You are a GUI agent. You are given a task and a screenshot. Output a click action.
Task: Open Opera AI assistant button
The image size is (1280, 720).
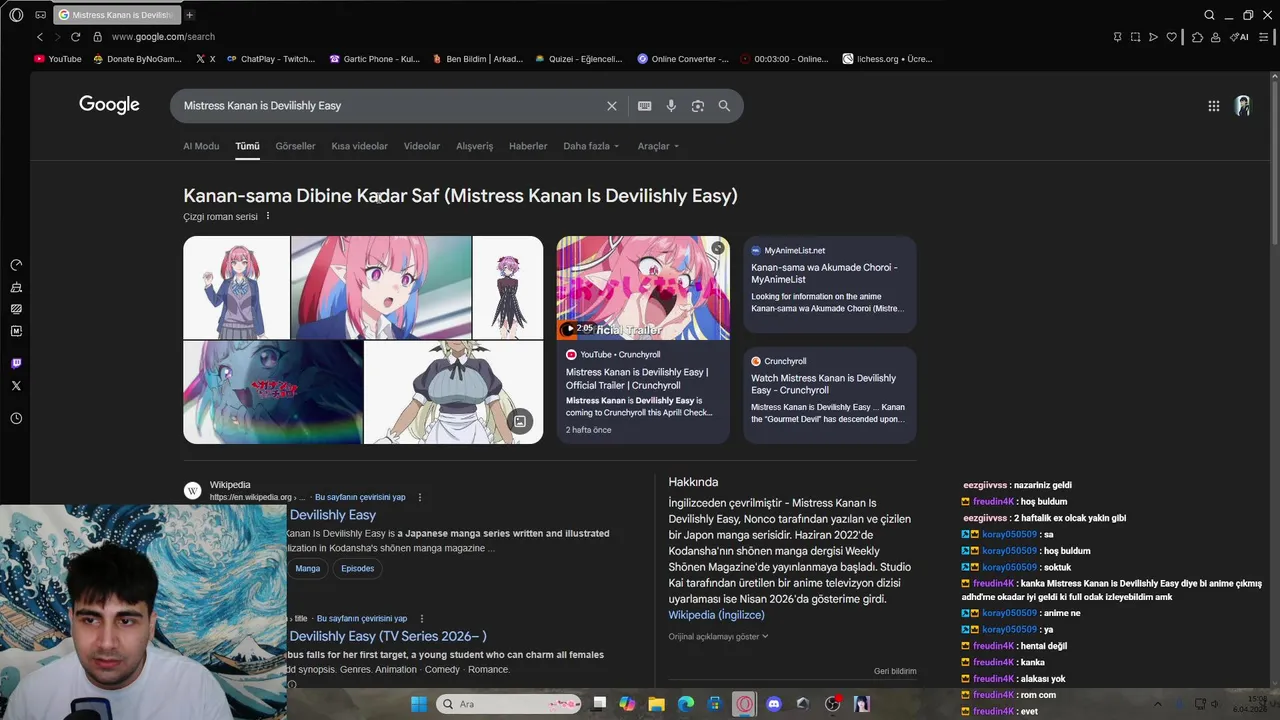(1239, 37)
